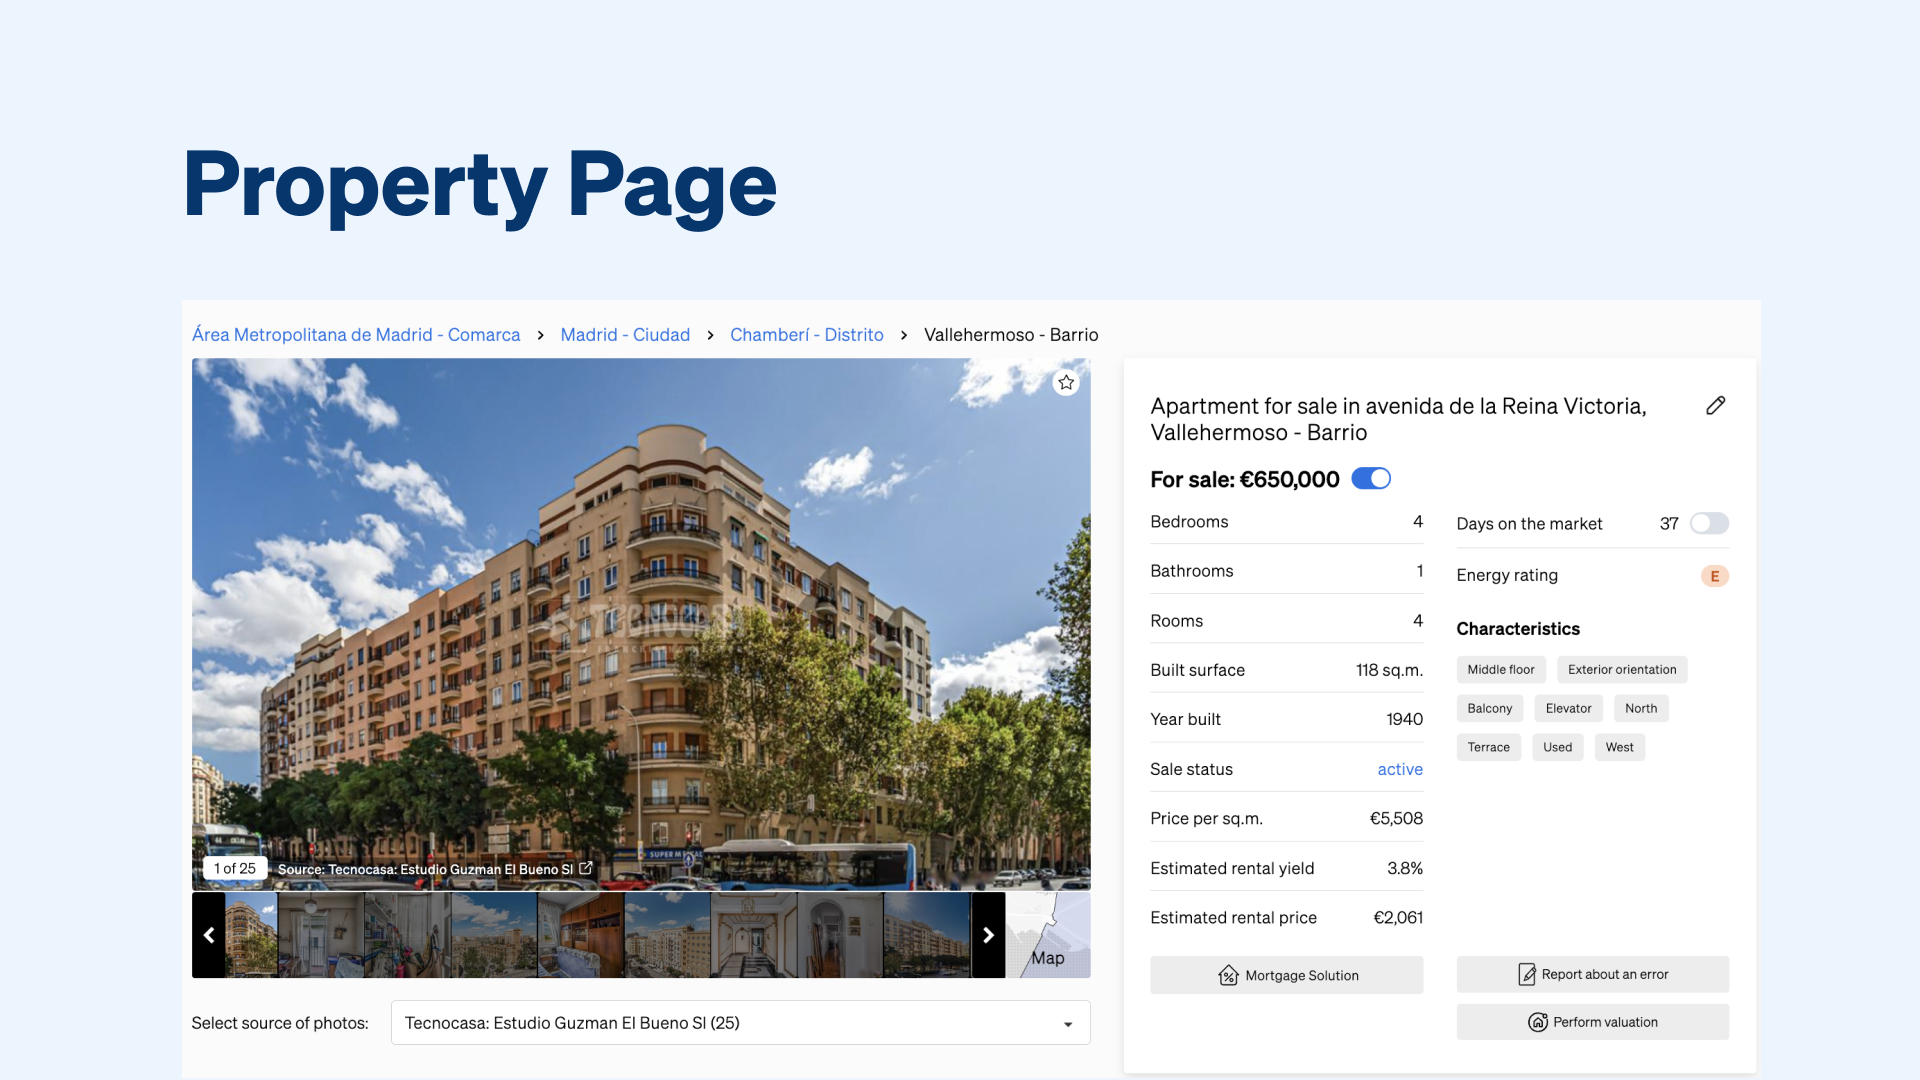
Task: Click the active sale status link
Action: point(1400,769)
